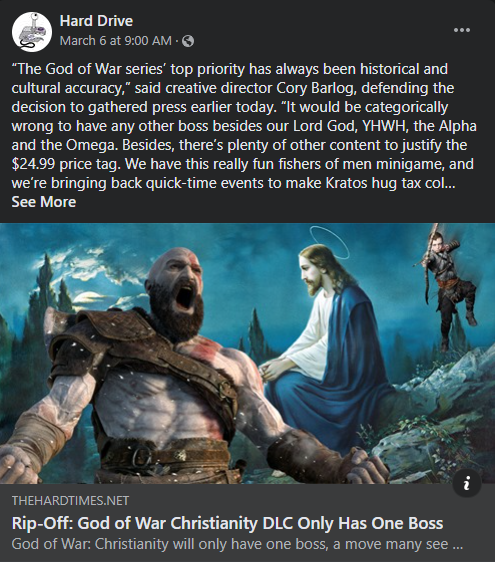Click the archer boy in the image
Screen dimensions: 495x562
point(448,287)
